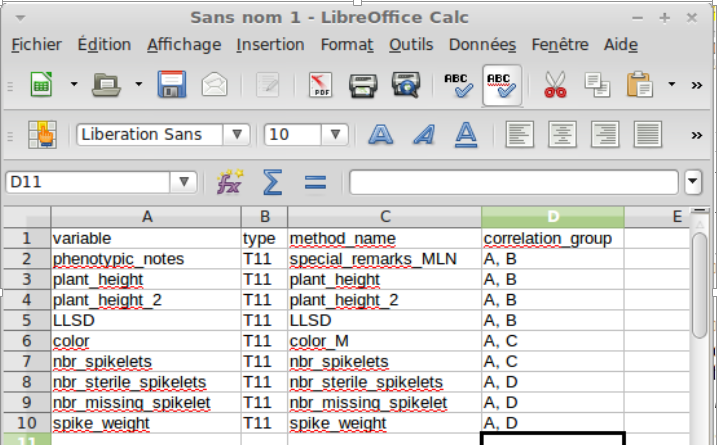This screenshot has height=445, width=717.
Task: Show more standard toolbar buttons
Action: tap(697, 86)
